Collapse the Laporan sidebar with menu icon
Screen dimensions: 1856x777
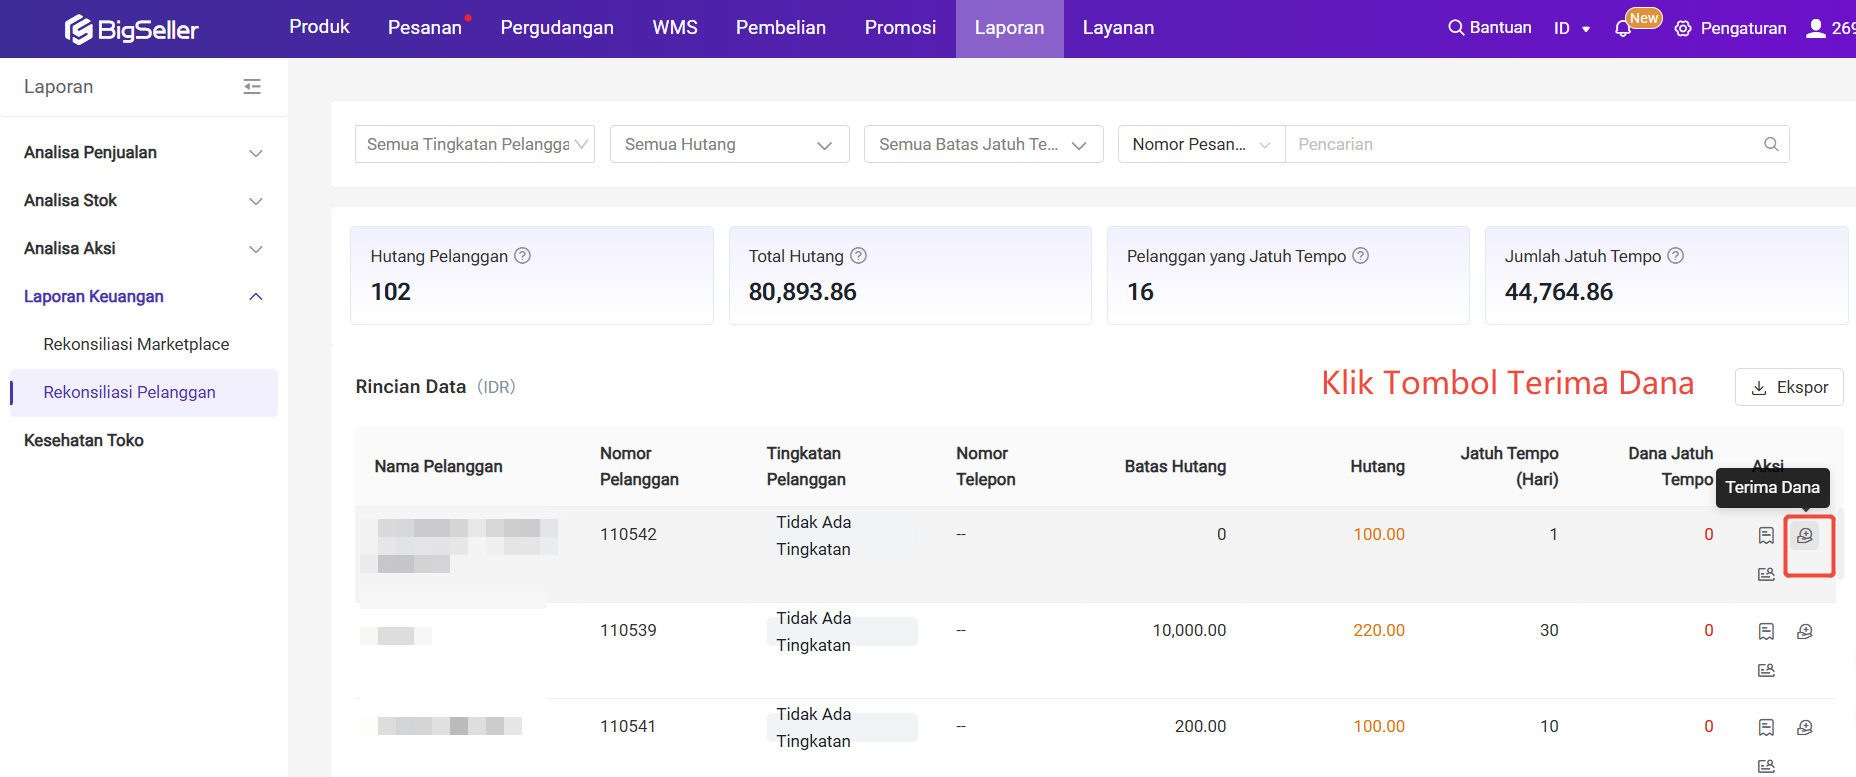coord(252,87)
